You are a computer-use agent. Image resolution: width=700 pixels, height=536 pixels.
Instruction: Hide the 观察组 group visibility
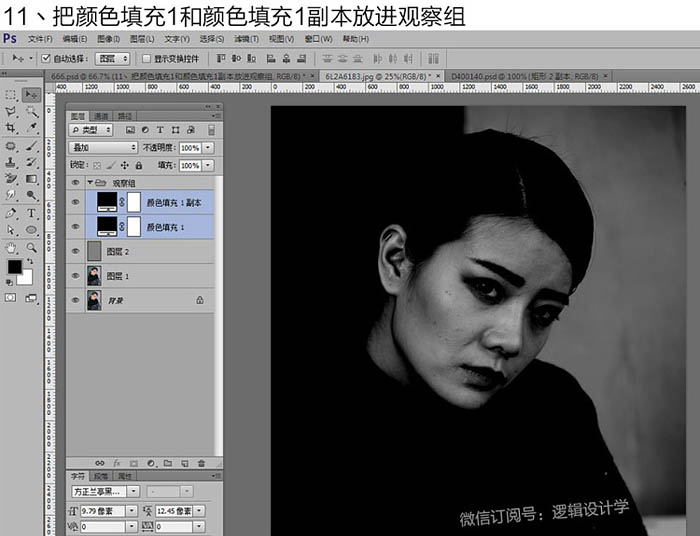[75, 183]
